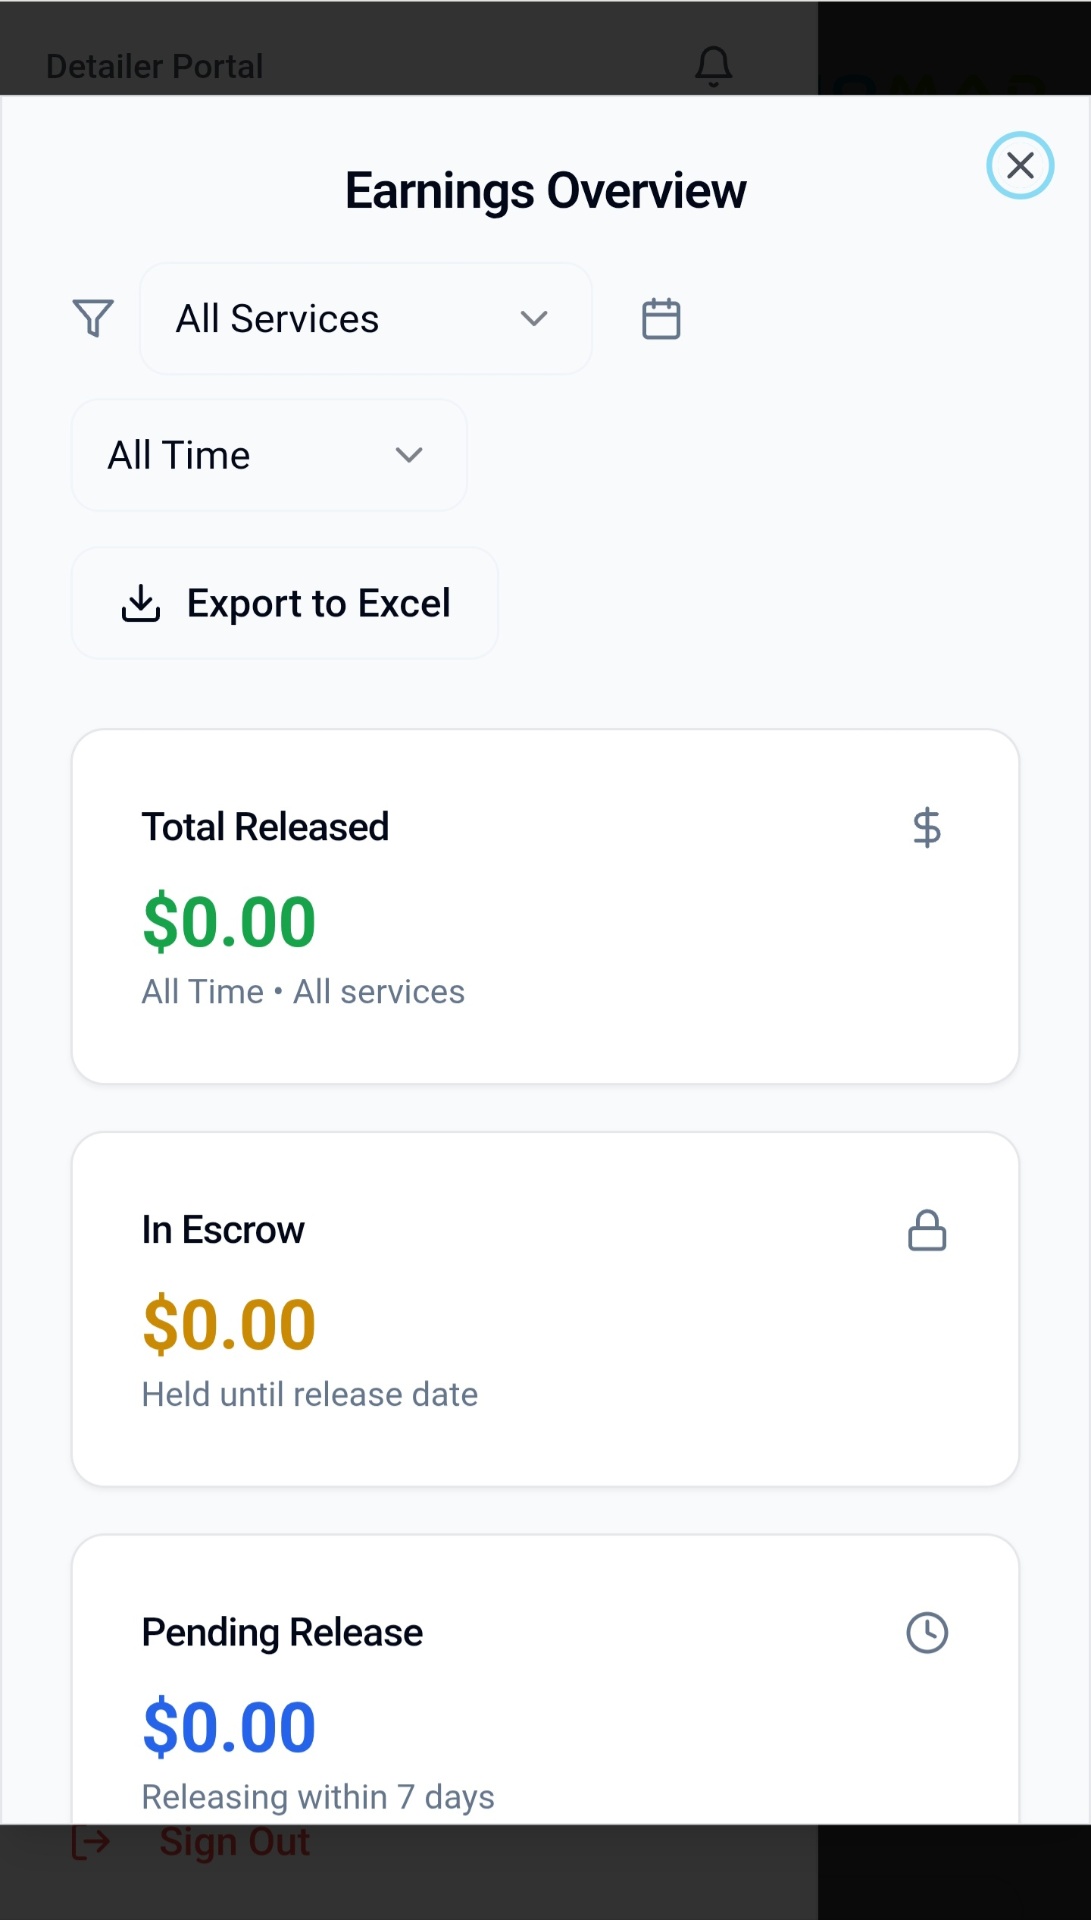Image resolution: width=1091 pixels, height=1920 pixels.
Task: Click the lock icon in In Escrow card
Action: point(926,1231)
